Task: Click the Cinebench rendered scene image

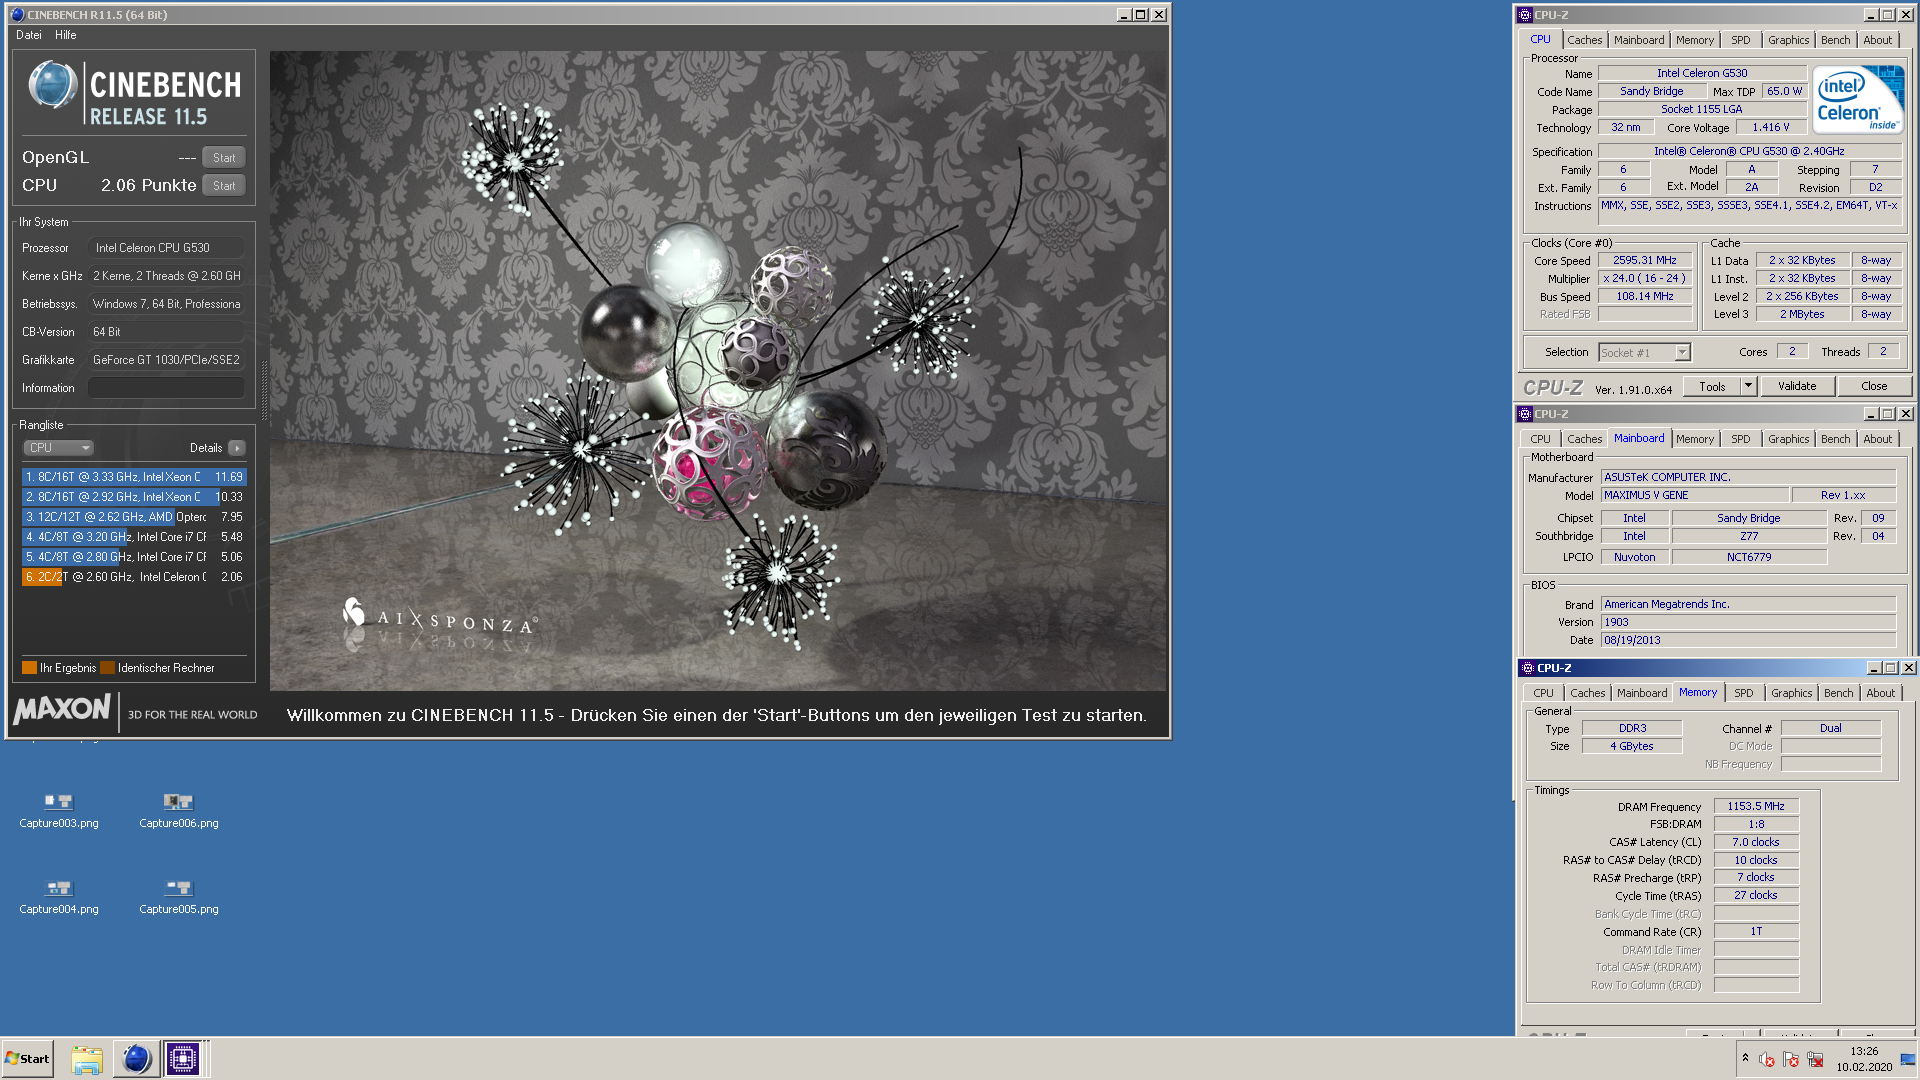Action: tap(718, 371)
